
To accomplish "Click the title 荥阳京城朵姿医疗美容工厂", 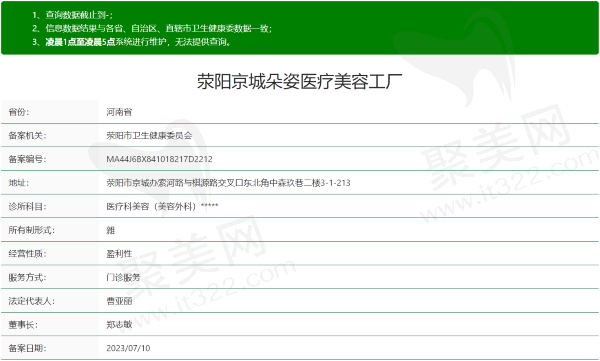I will point(299,82).
